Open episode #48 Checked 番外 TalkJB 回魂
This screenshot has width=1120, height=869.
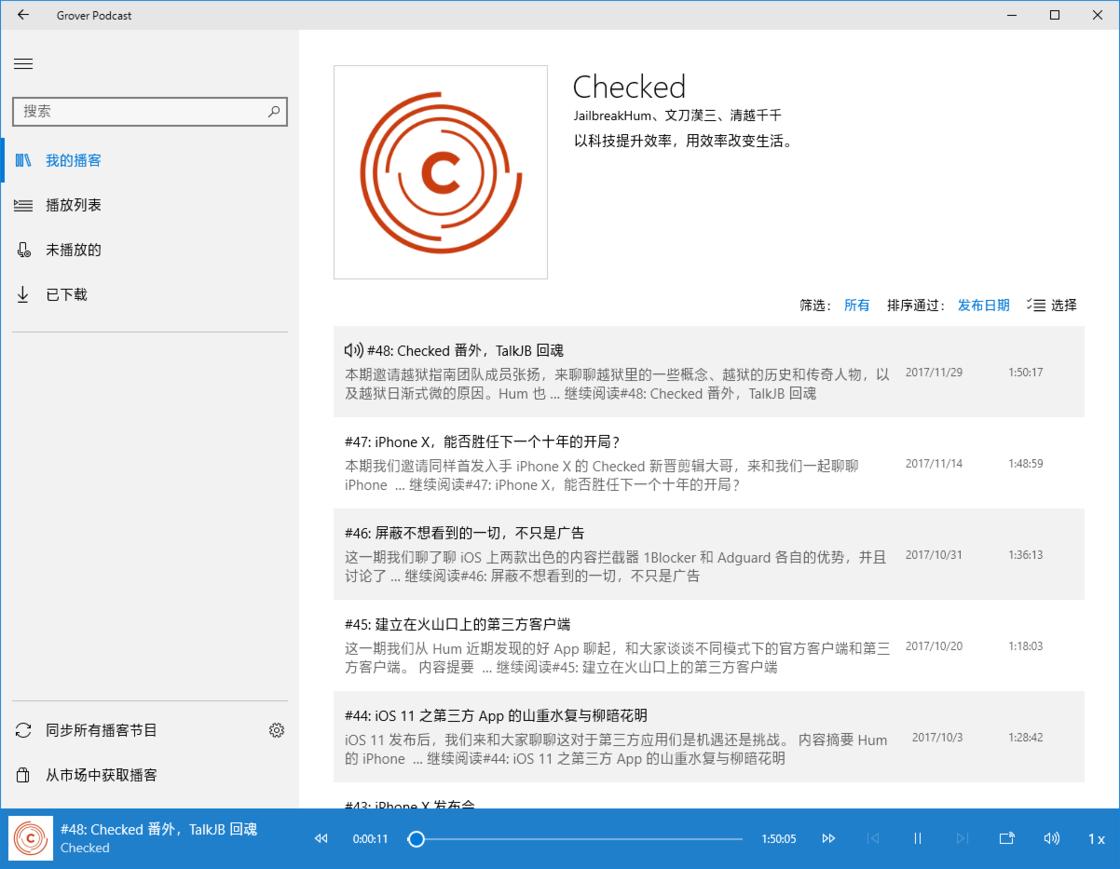tap(709, 371)
